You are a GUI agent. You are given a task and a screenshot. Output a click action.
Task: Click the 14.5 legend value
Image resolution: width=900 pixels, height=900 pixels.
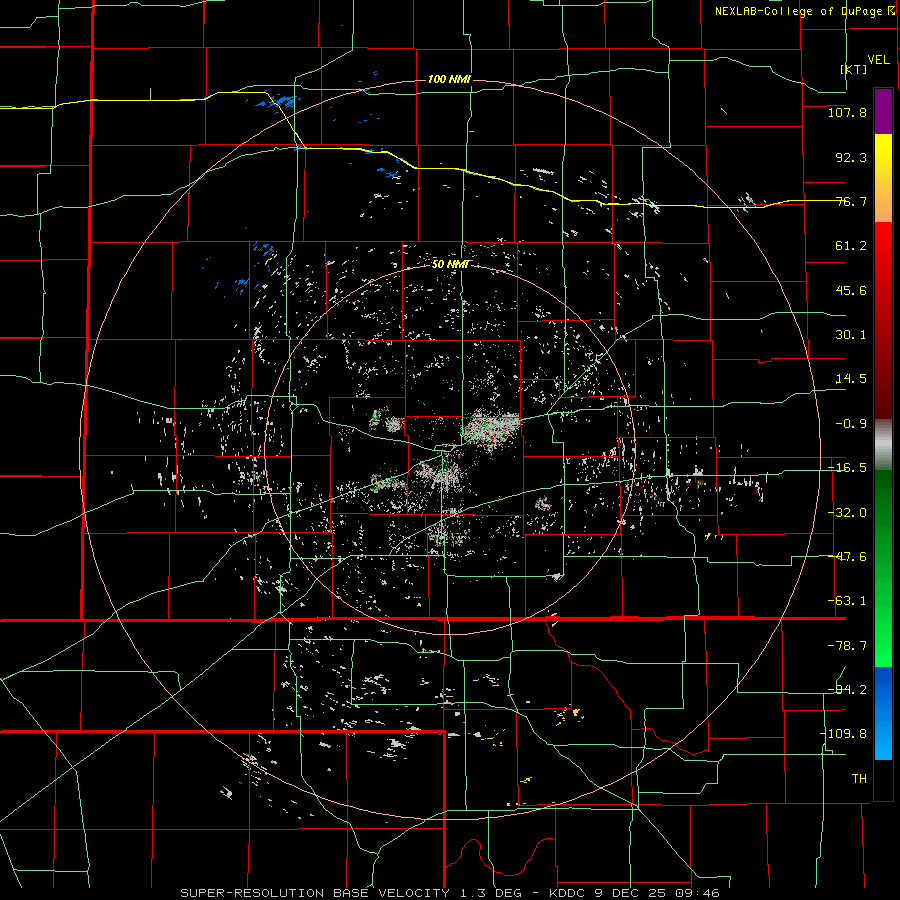(851, 379)
